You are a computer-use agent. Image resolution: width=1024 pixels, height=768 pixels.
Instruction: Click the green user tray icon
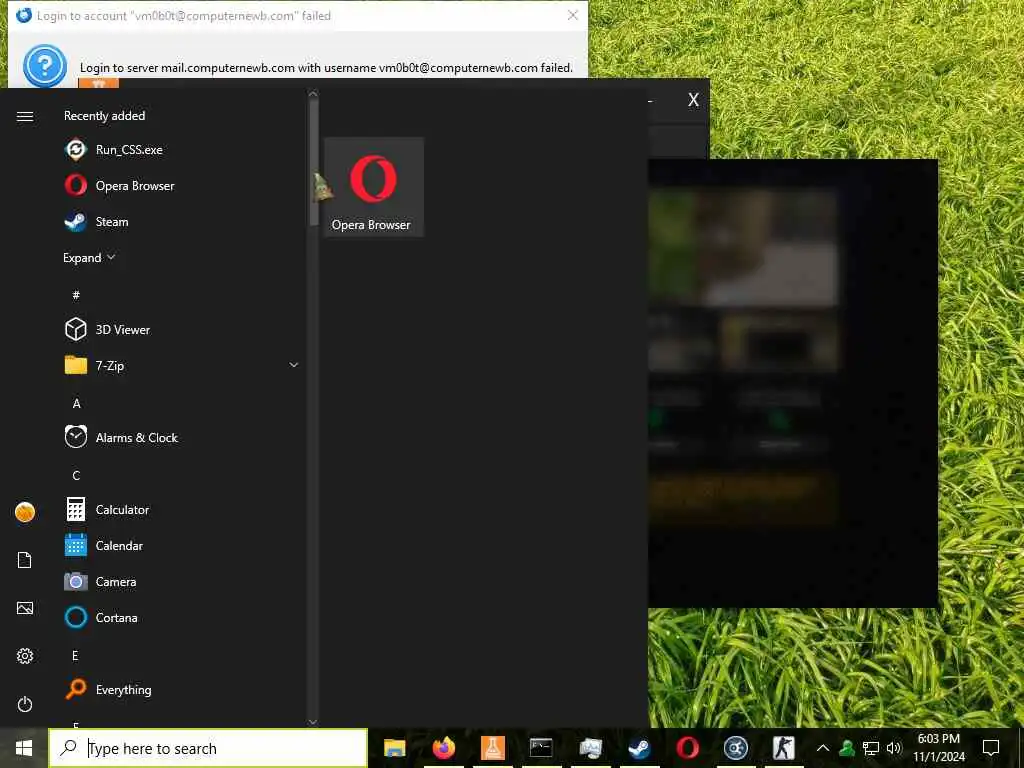click(847, 748)
